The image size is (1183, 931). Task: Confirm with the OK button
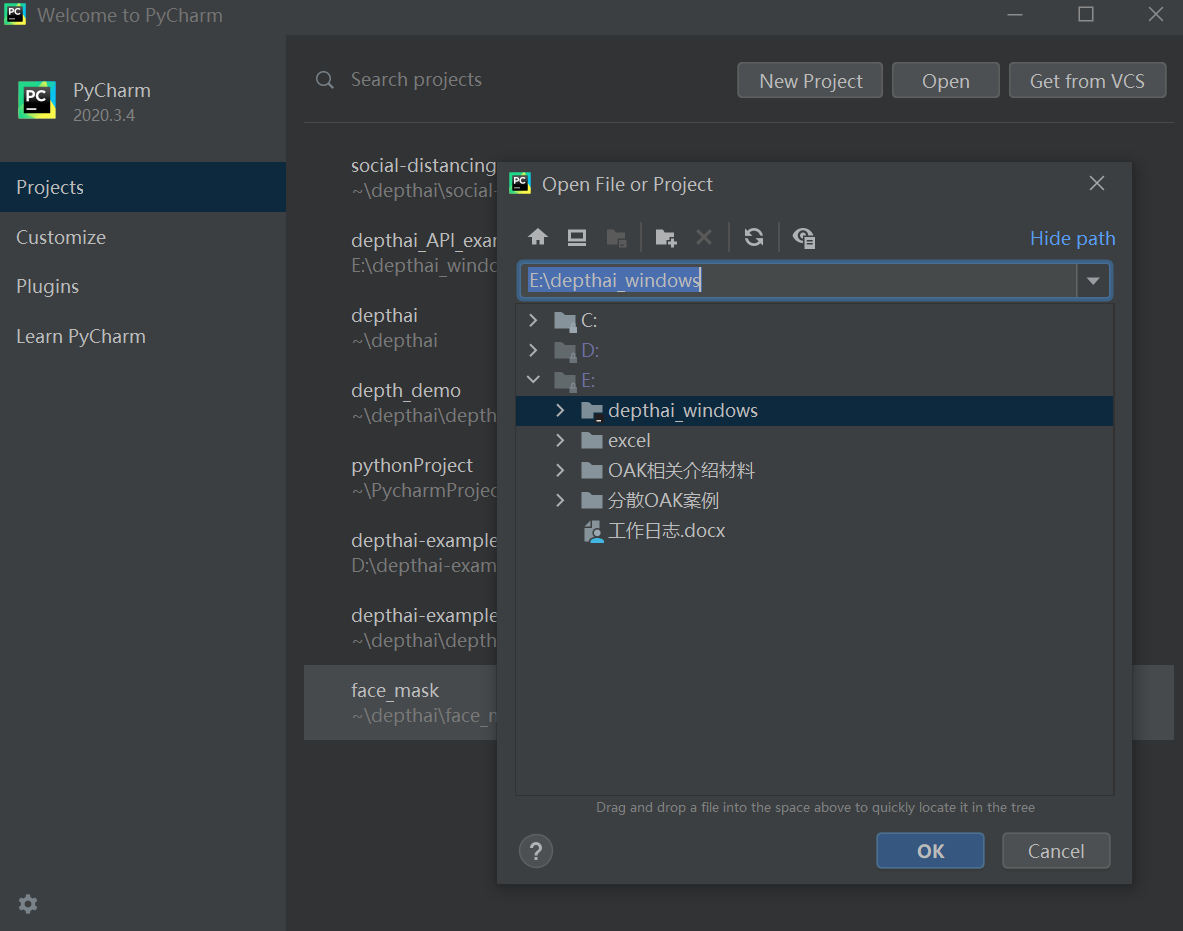(930, 851)
